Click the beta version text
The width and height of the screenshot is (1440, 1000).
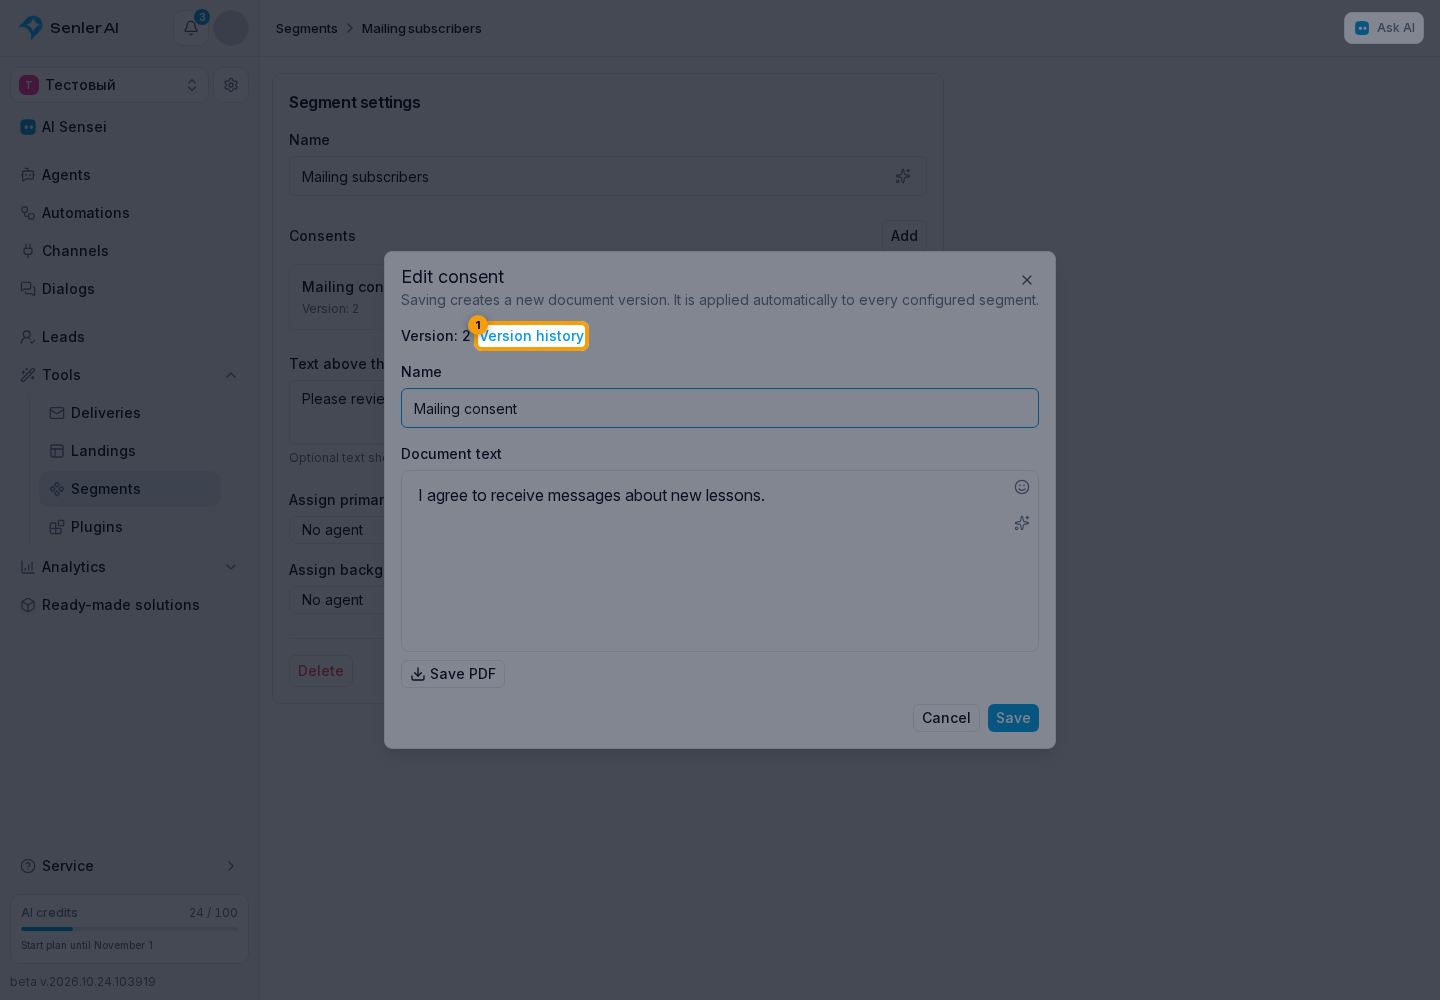[x=83, y=982]
